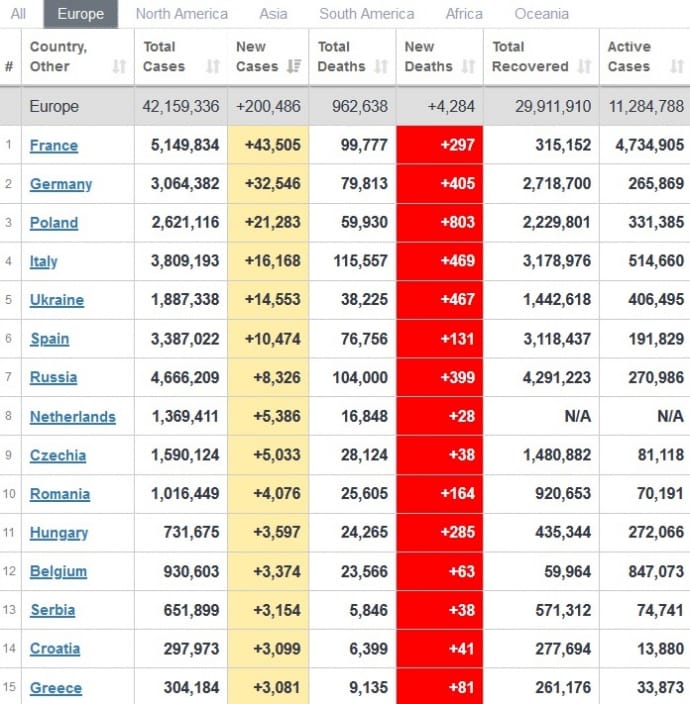Sort table by Country column sort icon
The image size is (690, 704).
[x=119, y=67]
